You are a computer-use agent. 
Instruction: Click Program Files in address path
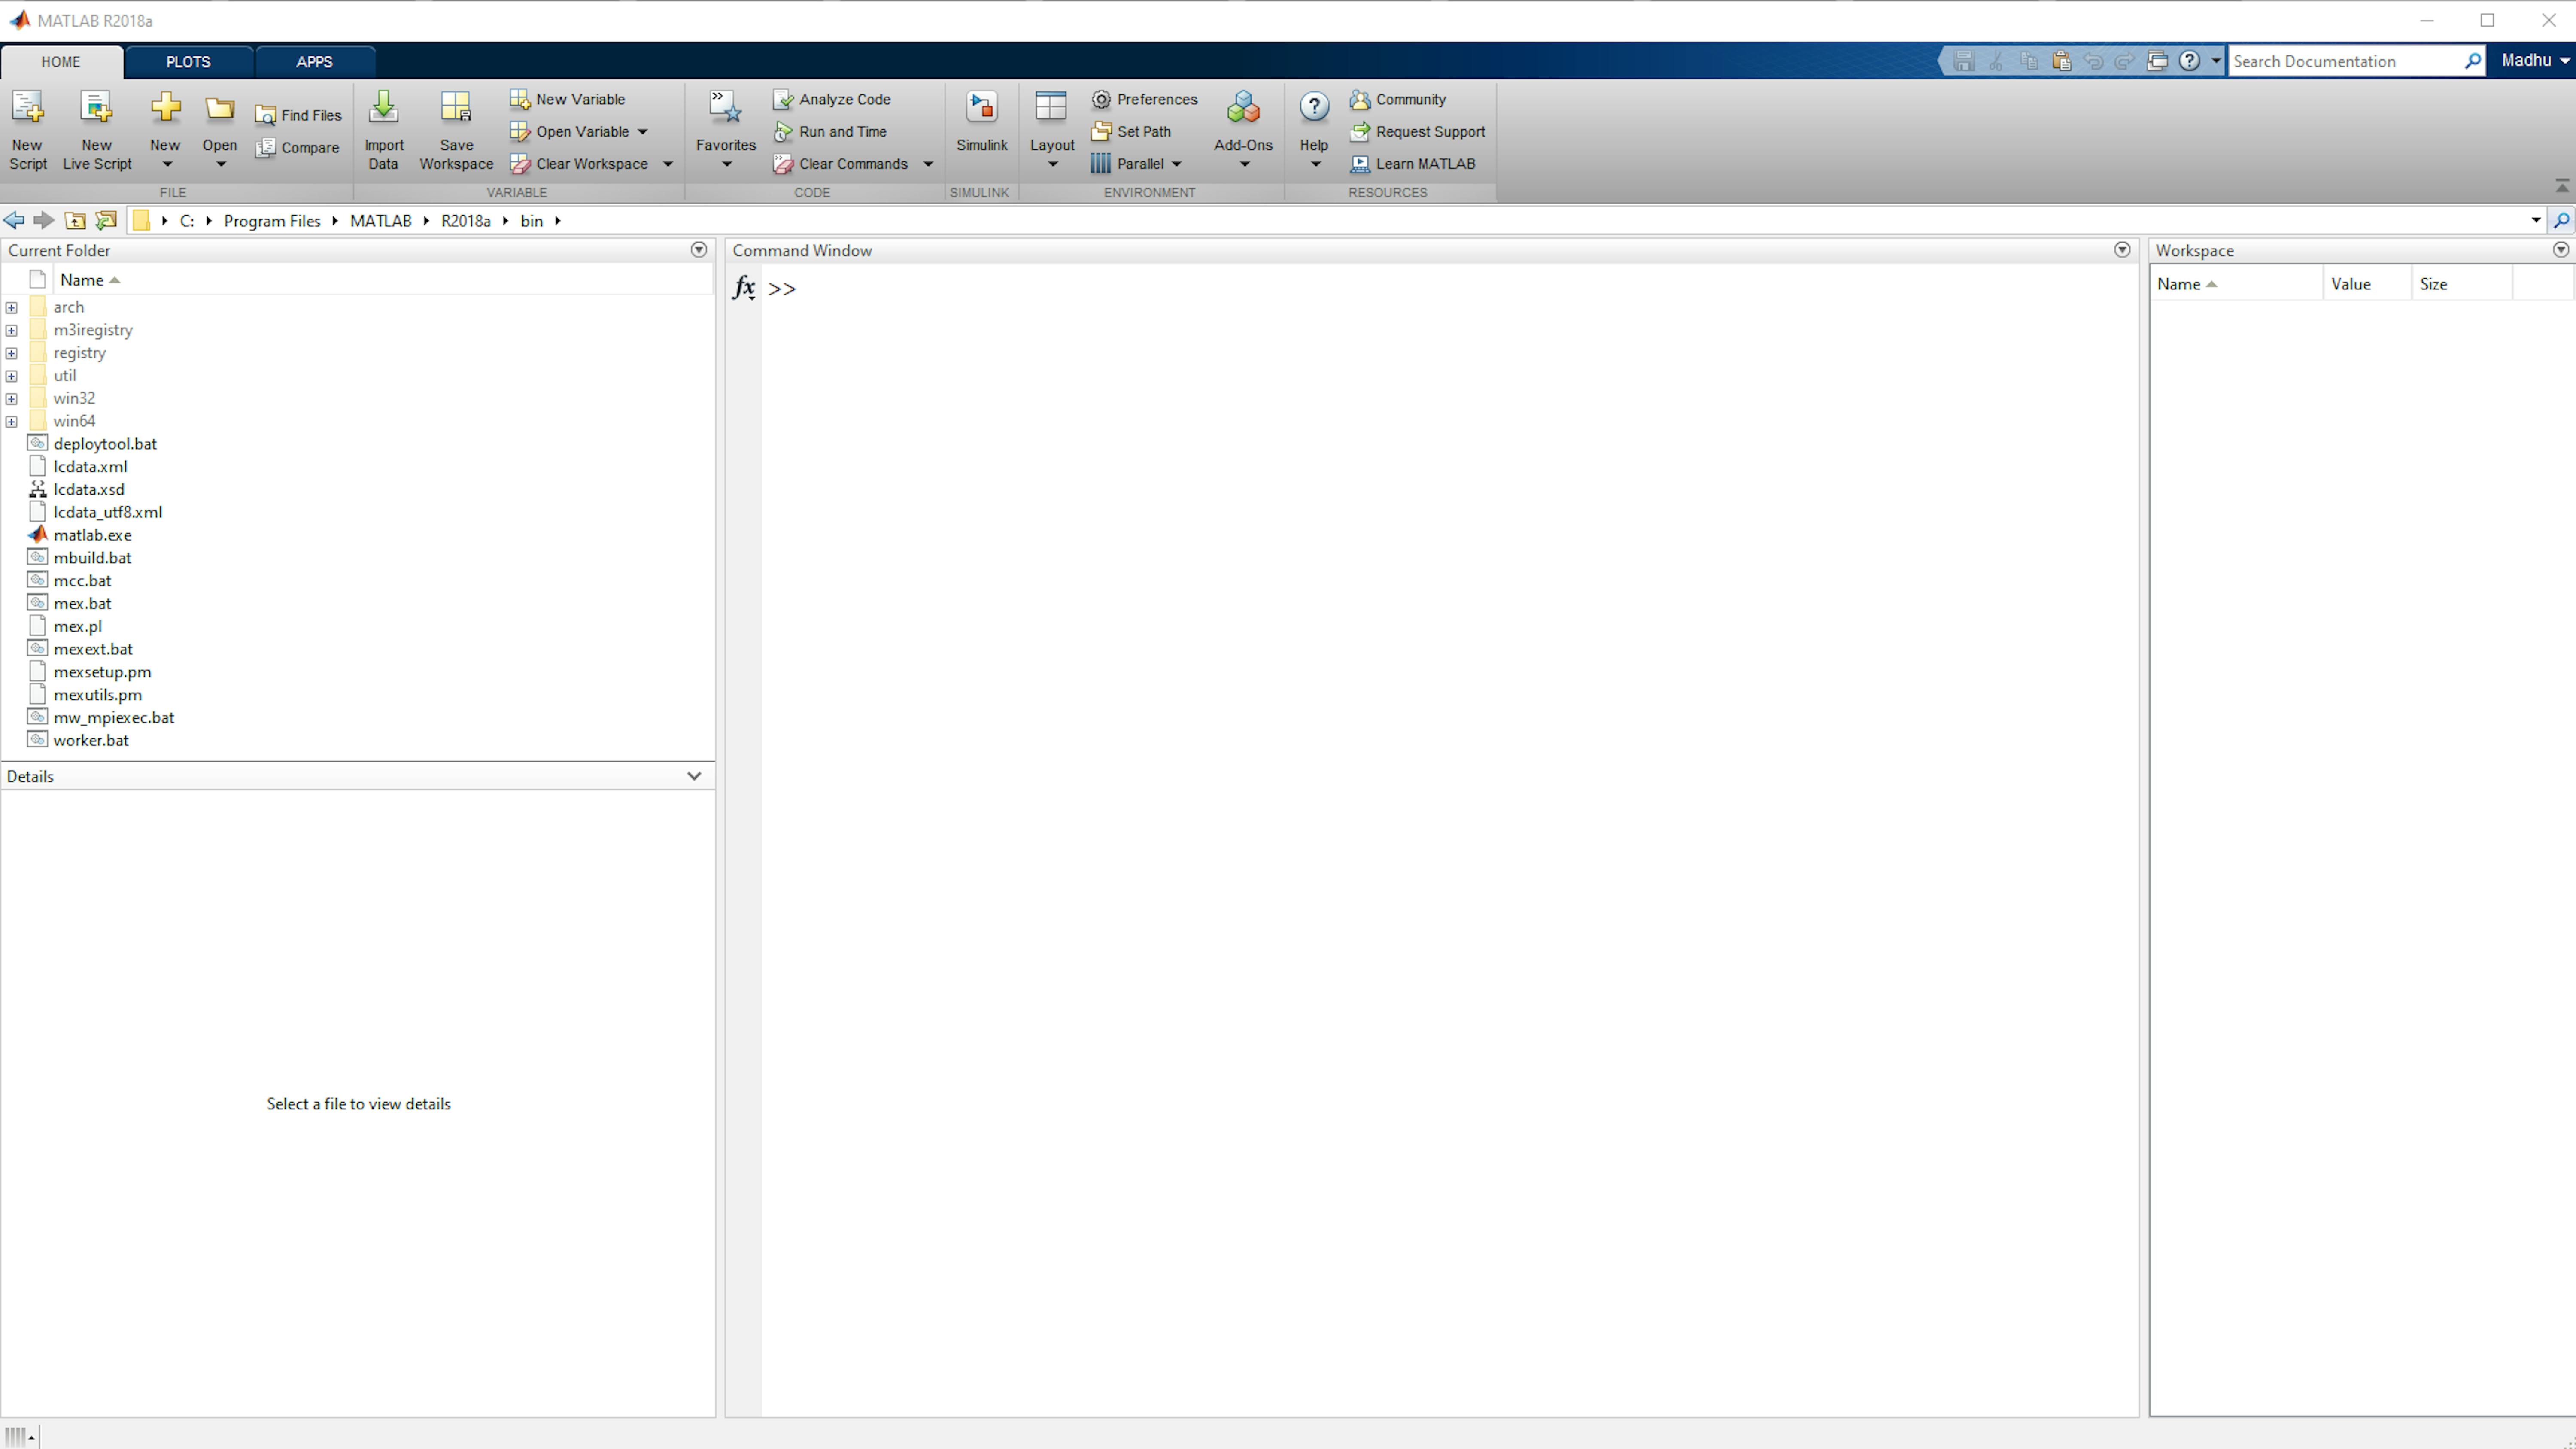272,221
